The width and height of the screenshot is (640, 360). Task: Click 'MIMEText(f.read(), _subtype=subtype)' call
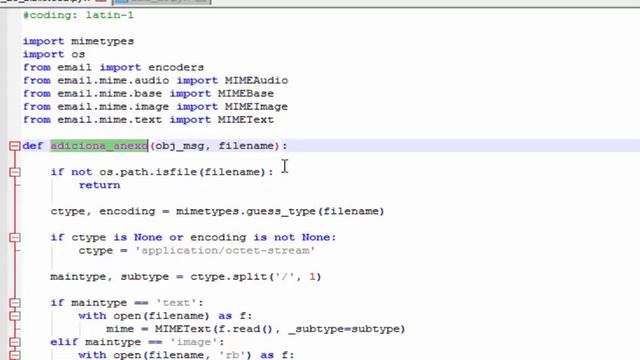point(280,329)
